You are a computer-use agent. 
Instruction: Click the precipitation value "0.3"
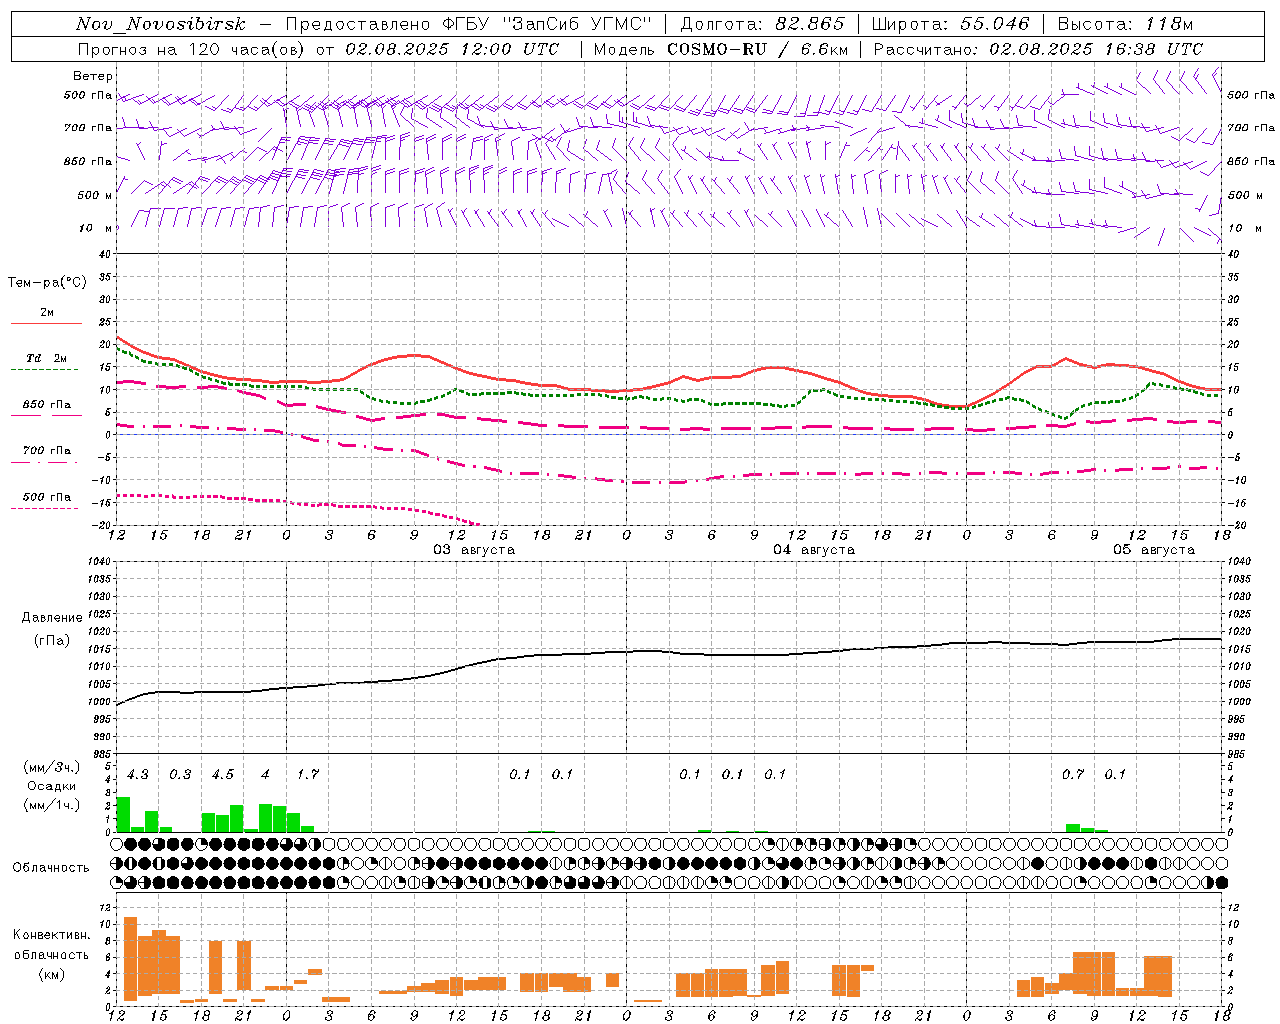pos(180,774)
